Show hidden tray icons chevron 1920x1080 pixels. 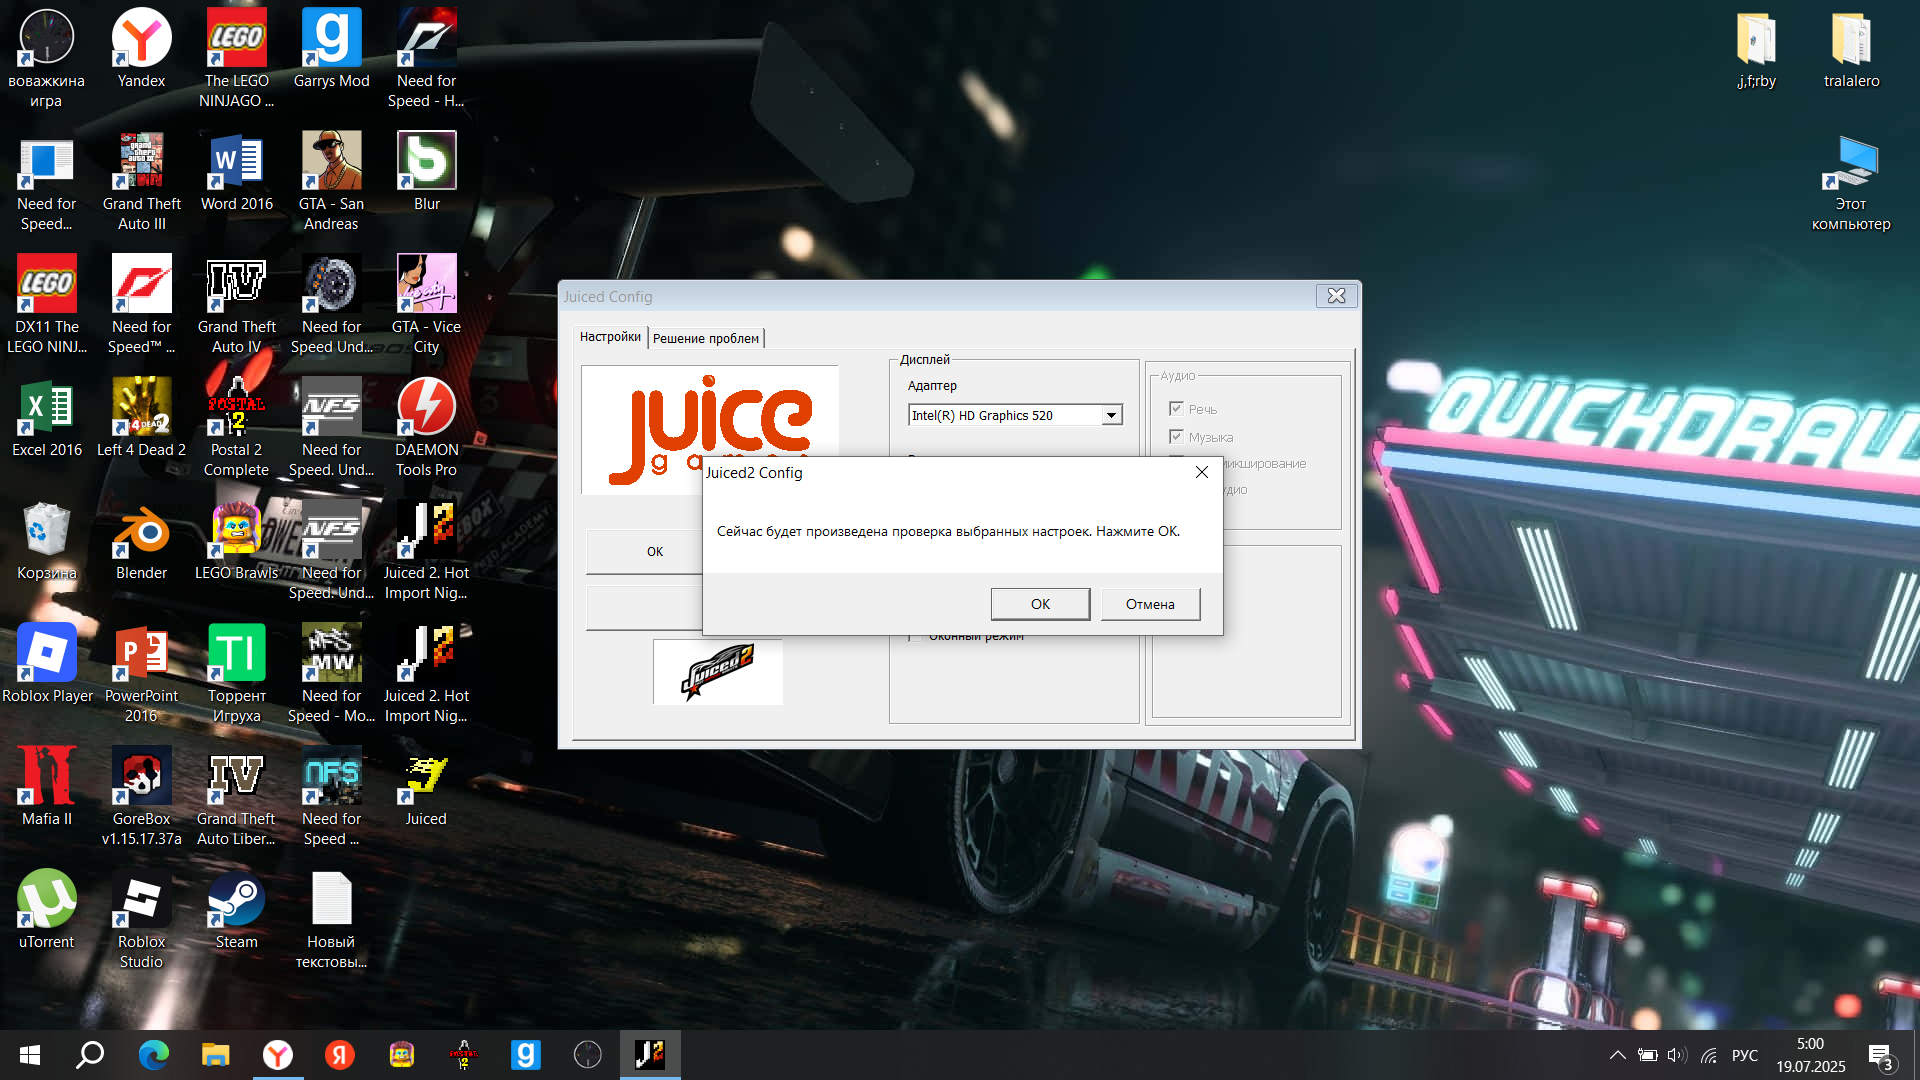(1617, 1055)
